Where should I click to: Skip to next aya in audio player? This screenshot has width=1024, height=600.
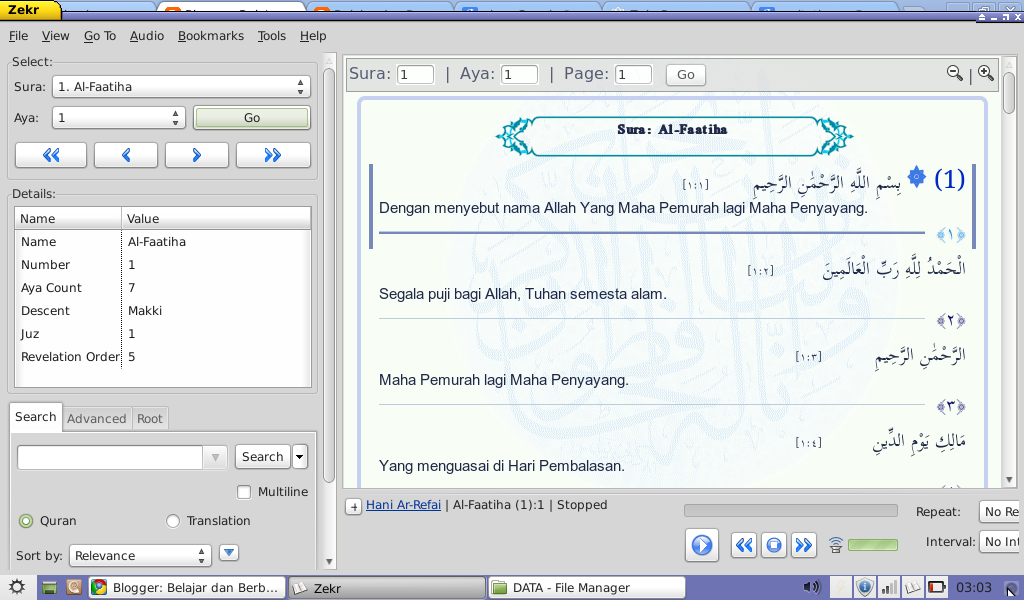[x=804, y=545]
